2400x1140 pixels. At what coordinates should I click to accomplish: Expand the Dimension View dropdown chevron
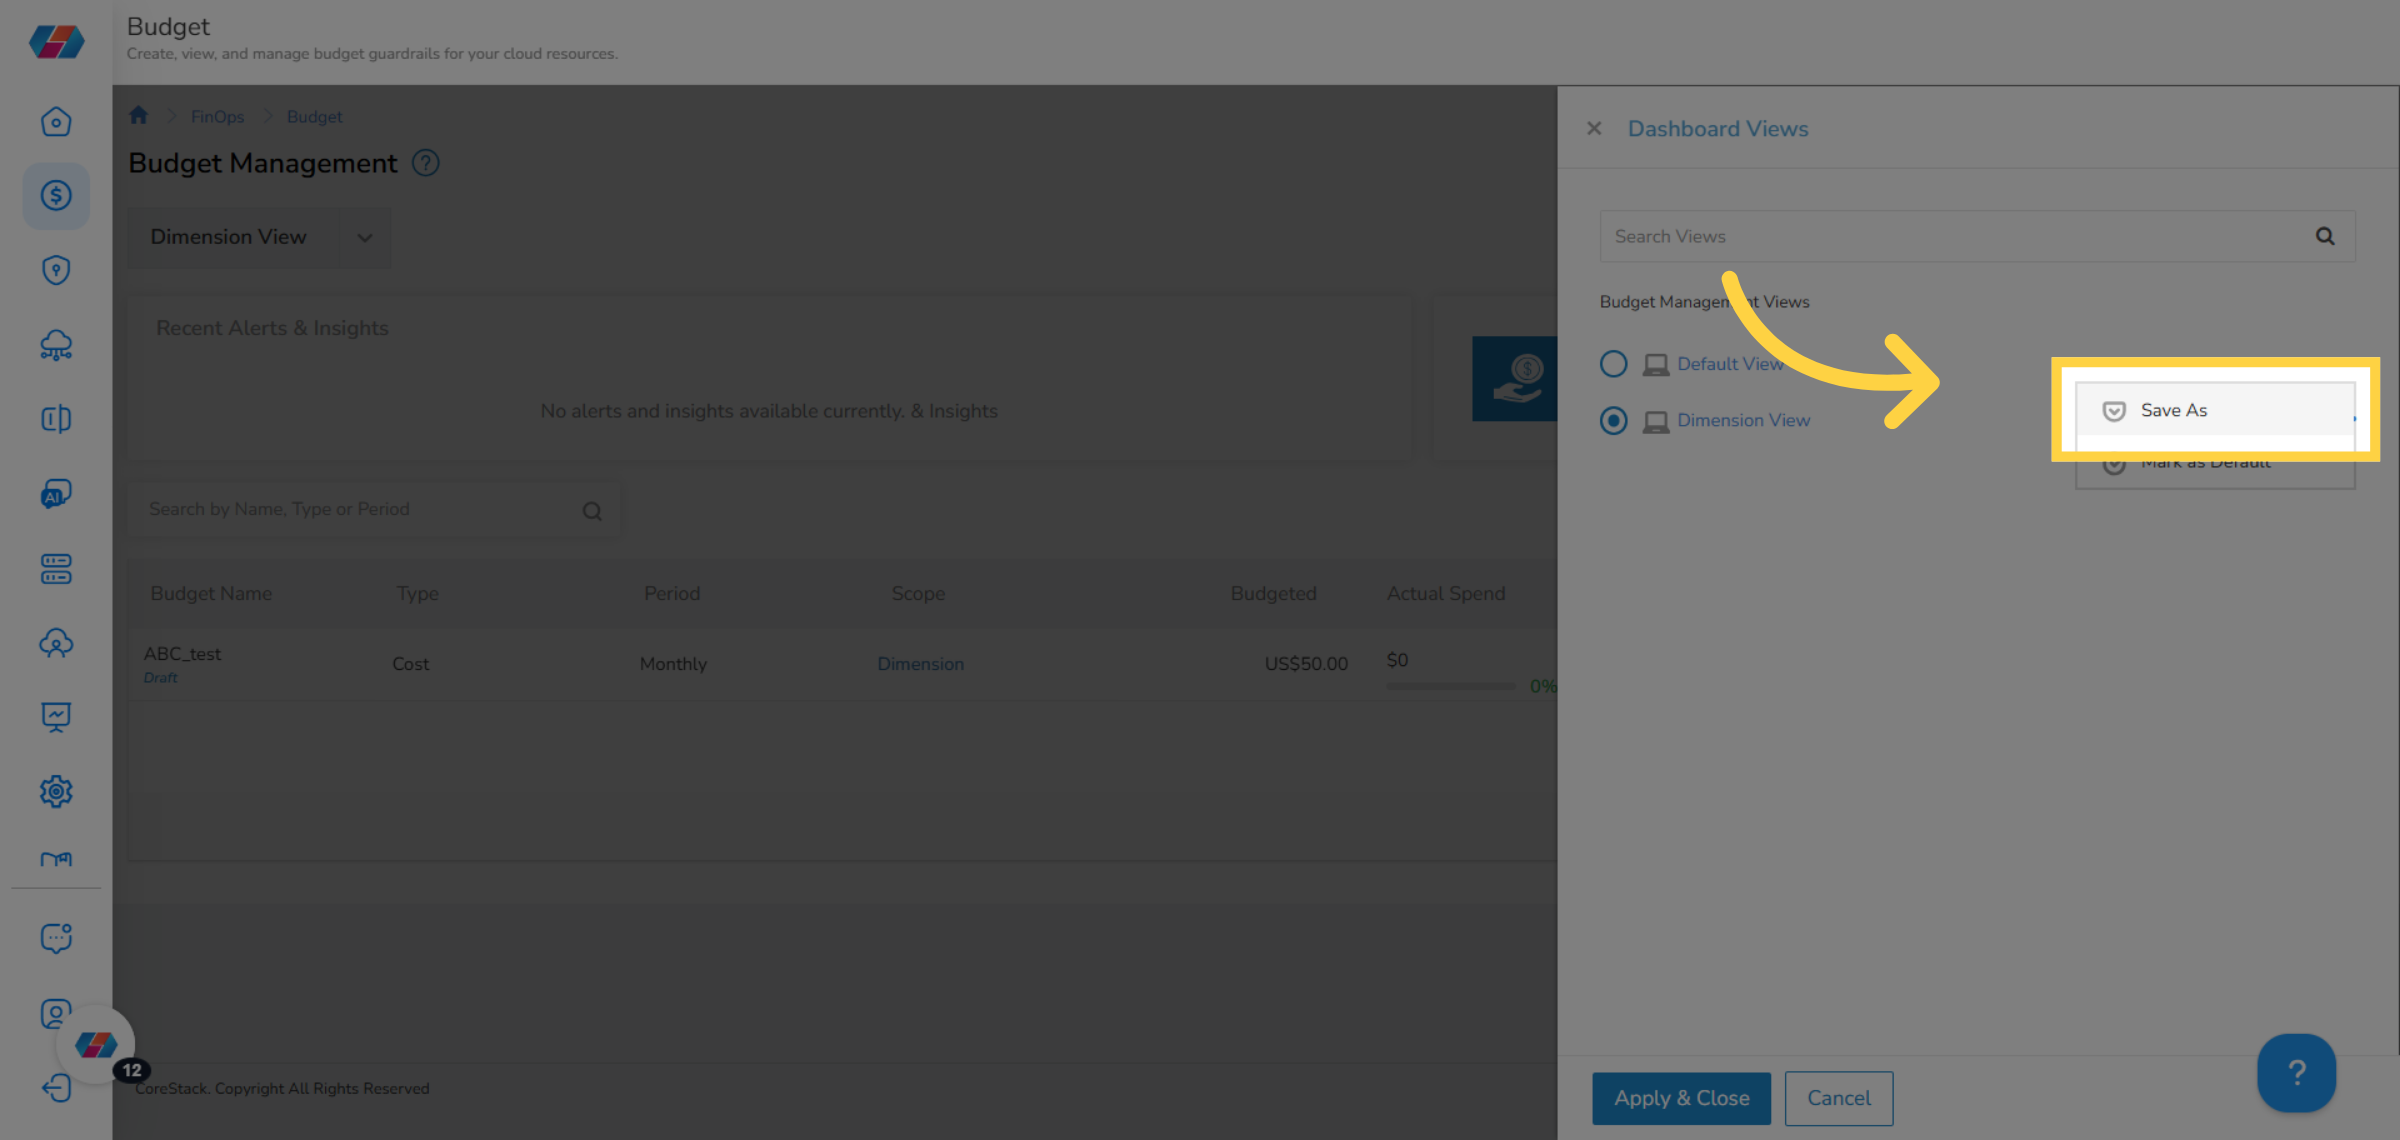[x=365, y=238]
